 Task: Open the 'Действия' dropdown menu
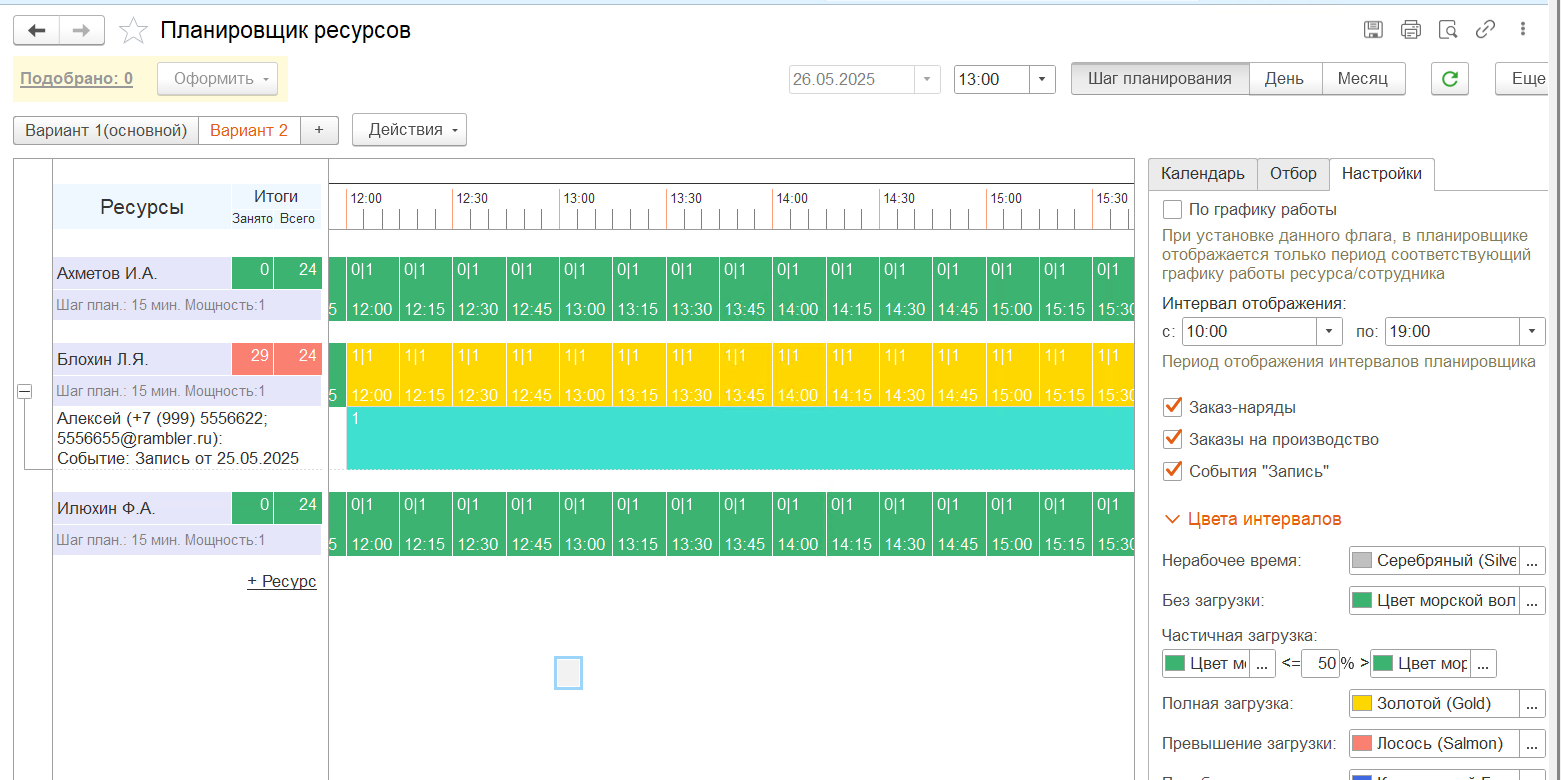click(x=409, y=130)
